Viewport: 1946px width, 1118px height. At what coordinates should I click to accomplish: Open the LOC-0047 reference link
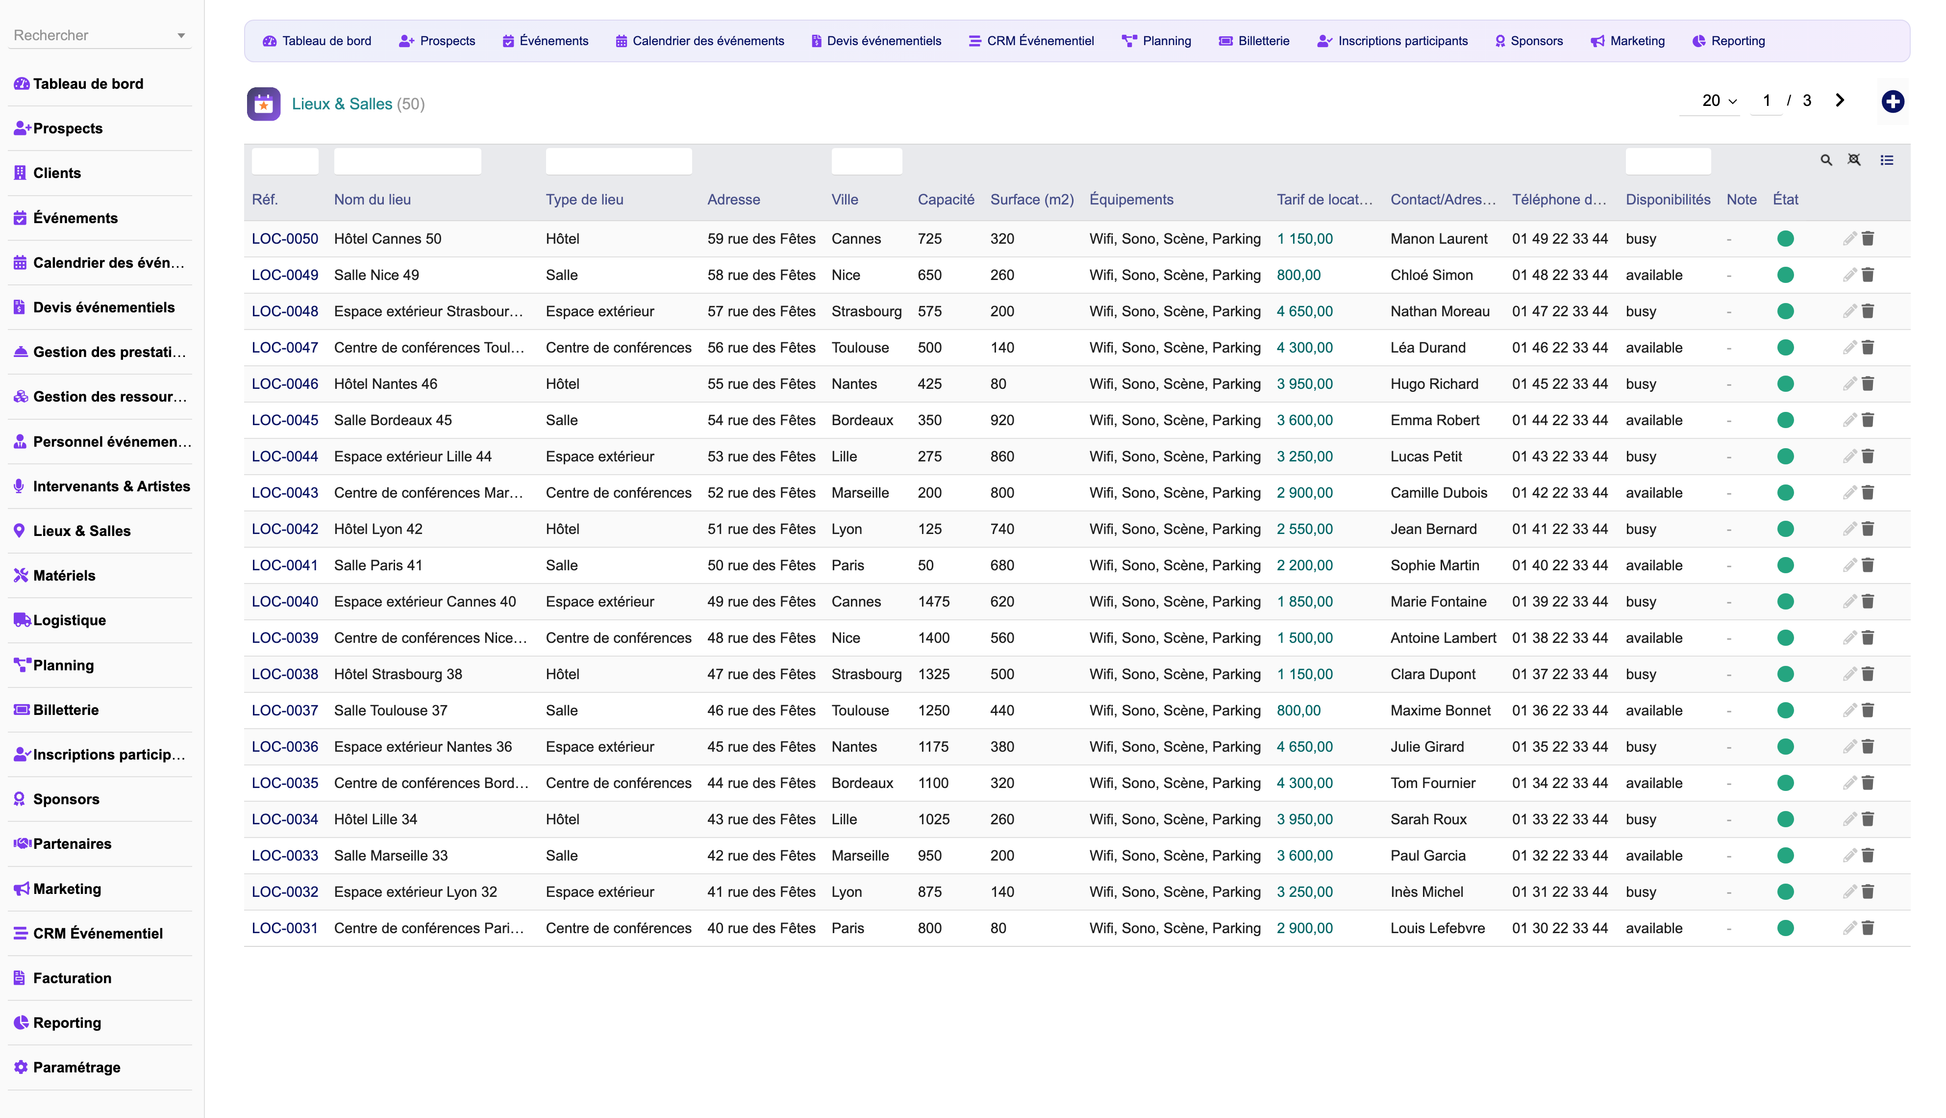[x=285, y=348]
